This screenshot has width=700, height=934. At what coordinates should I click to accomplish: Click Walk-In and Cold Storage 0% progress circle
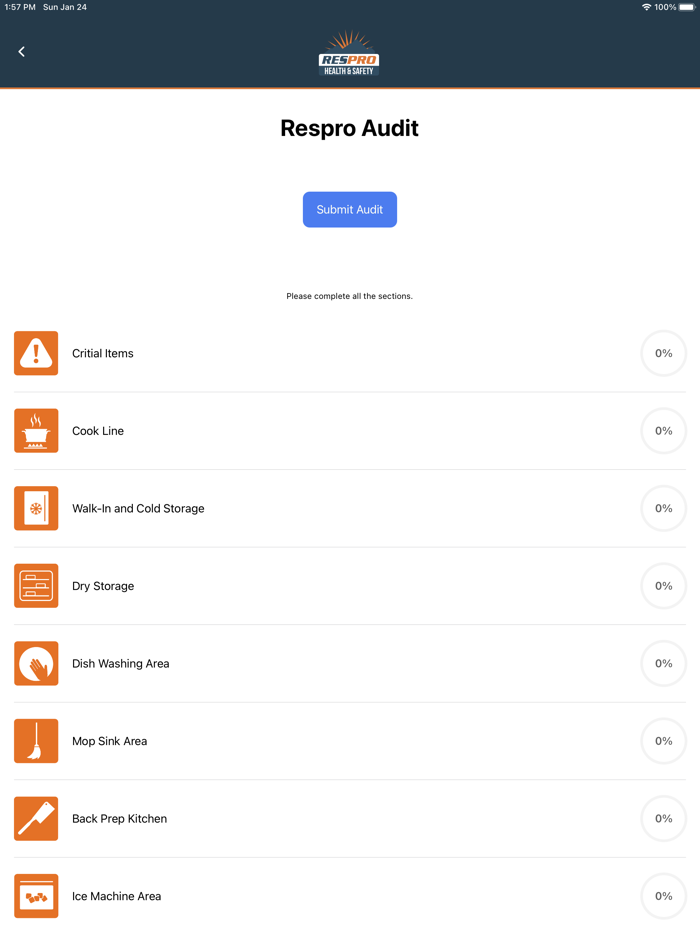pyautogui.click(x=664, y=508)
